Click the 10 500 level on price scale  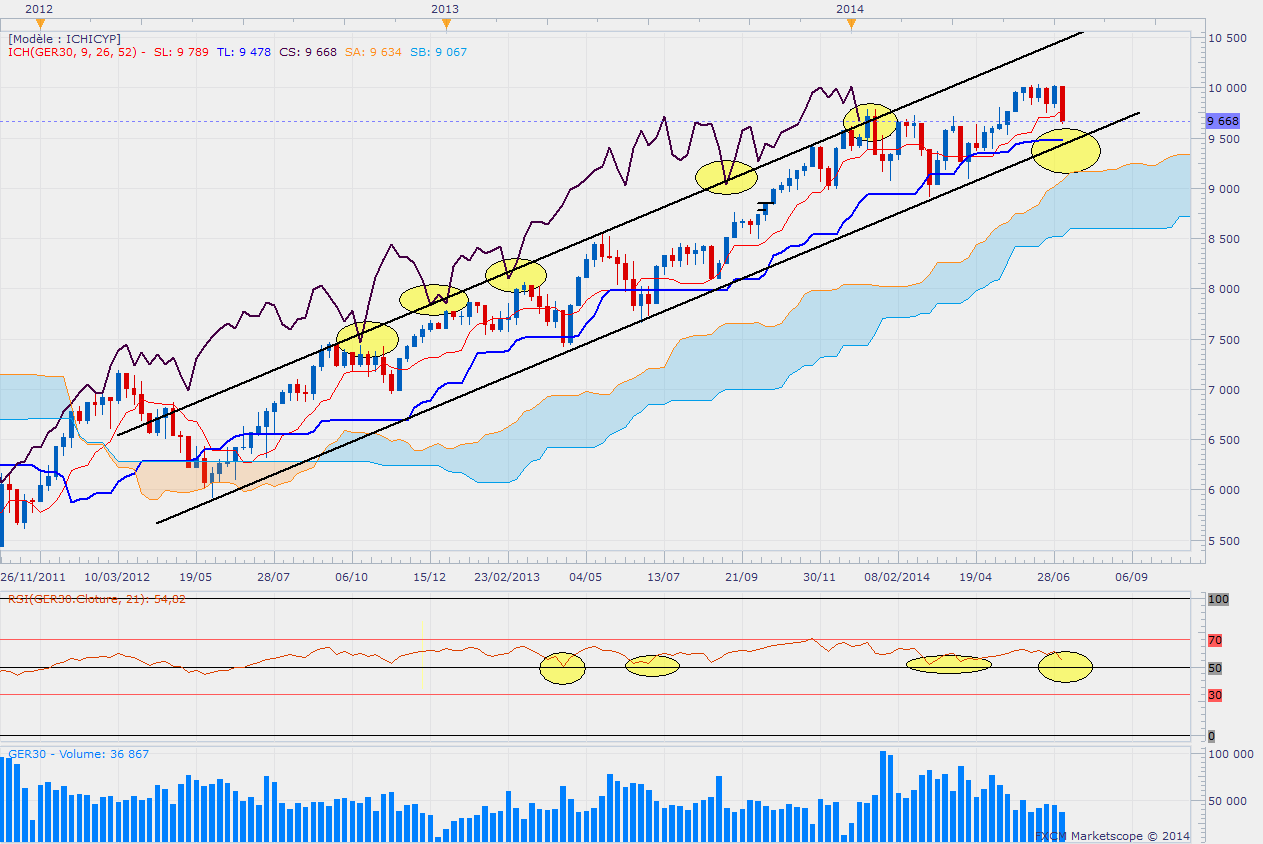[1227, 38]
